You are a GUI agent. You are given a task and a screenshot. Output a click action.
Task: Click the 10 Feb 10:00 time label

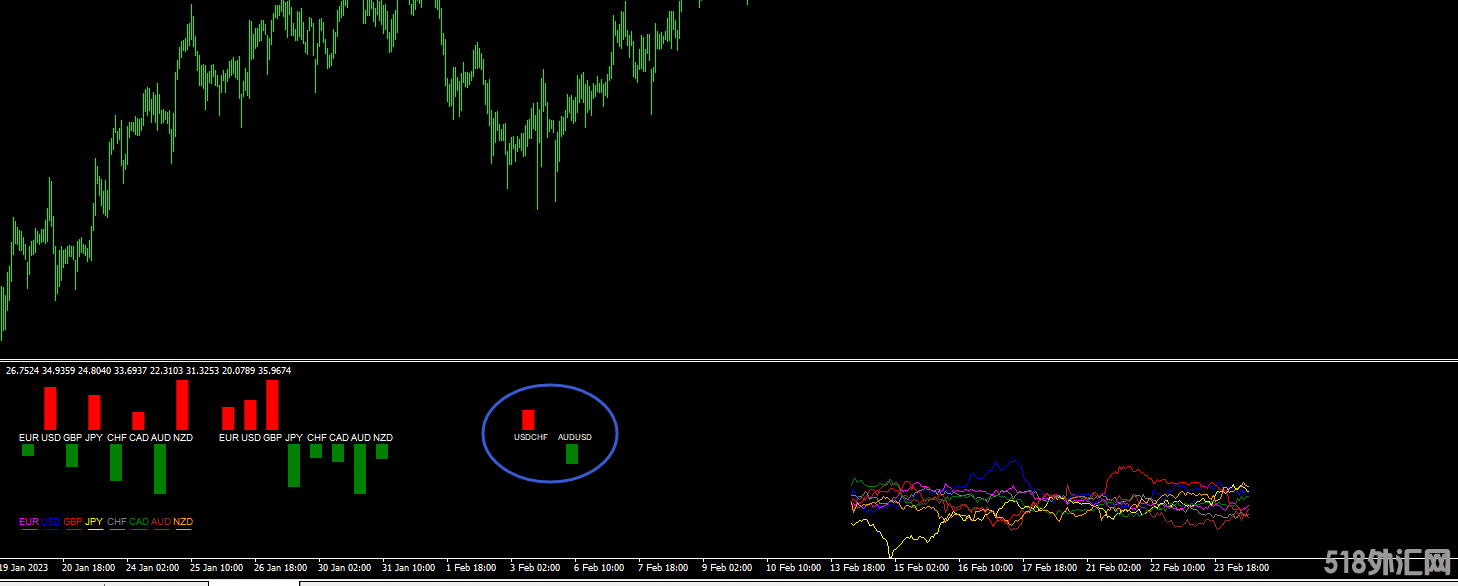(x=794, y=568)
